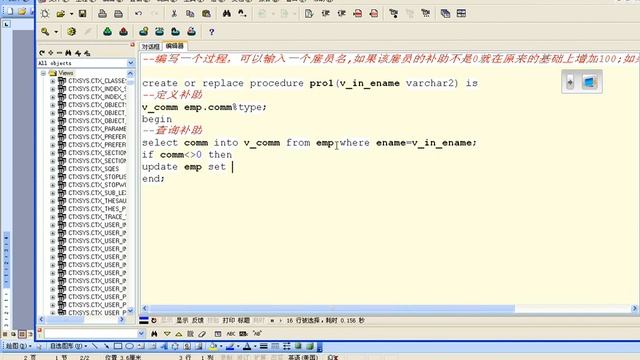The width and height of the screenshot is (640, 360).
Task: Select CTXSYS.CTX_SUB_LE view in tree
Action: tap(97, 193)
